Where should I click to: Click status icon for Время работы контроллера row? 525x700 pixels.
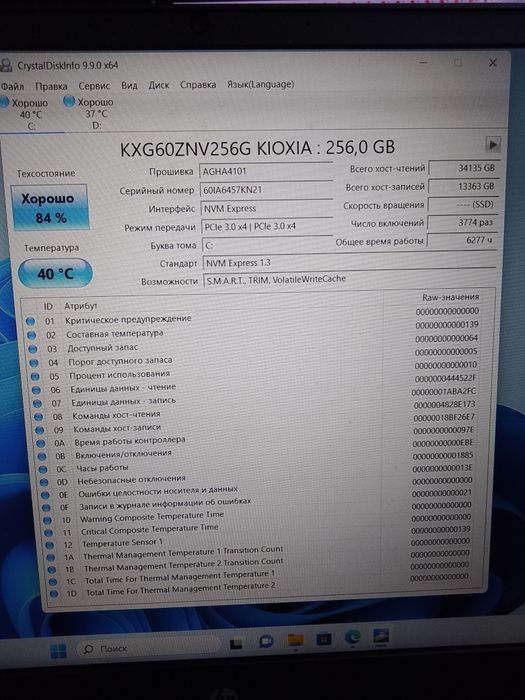click(41, 443)
